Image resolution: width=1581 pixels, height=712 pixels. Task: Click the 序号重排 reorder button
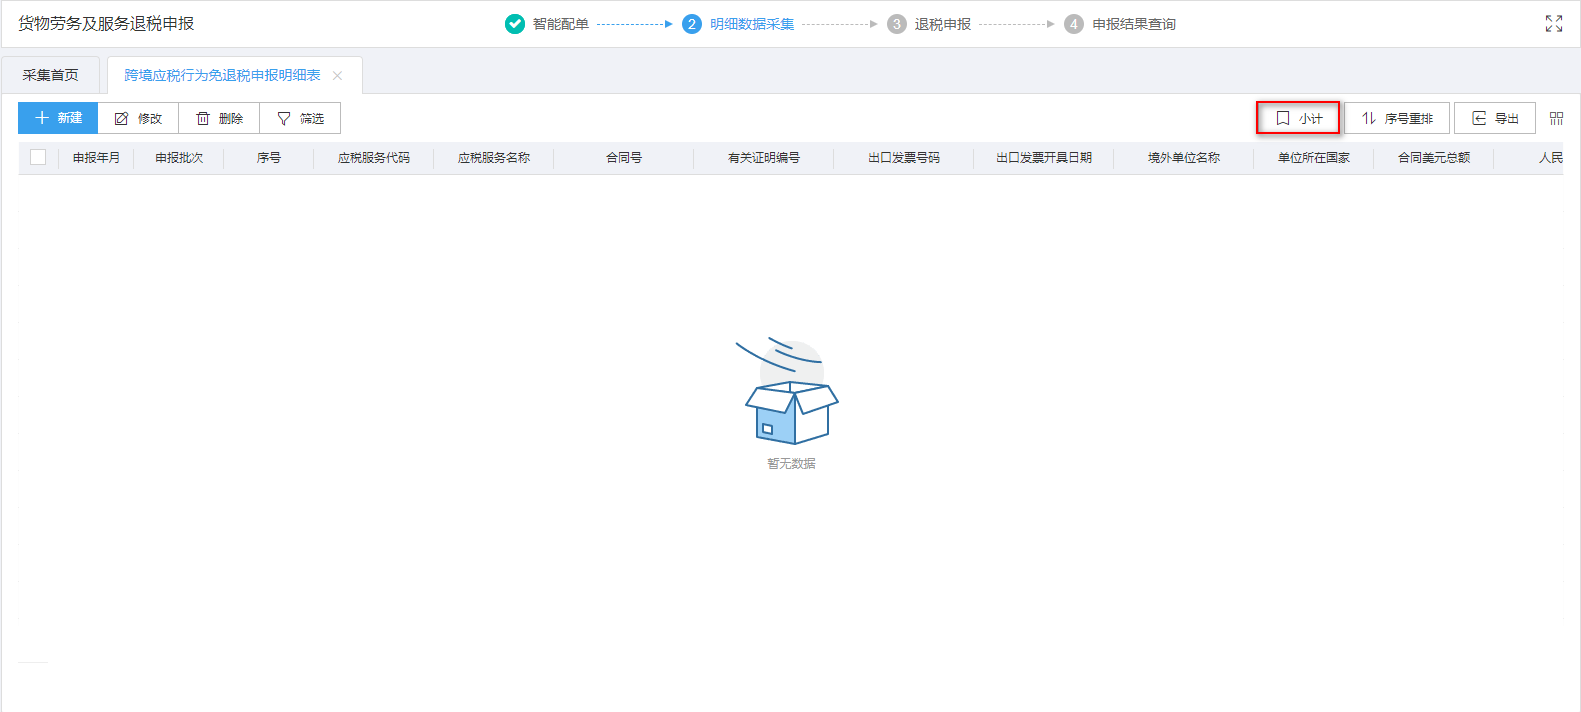click(1397, 118)
